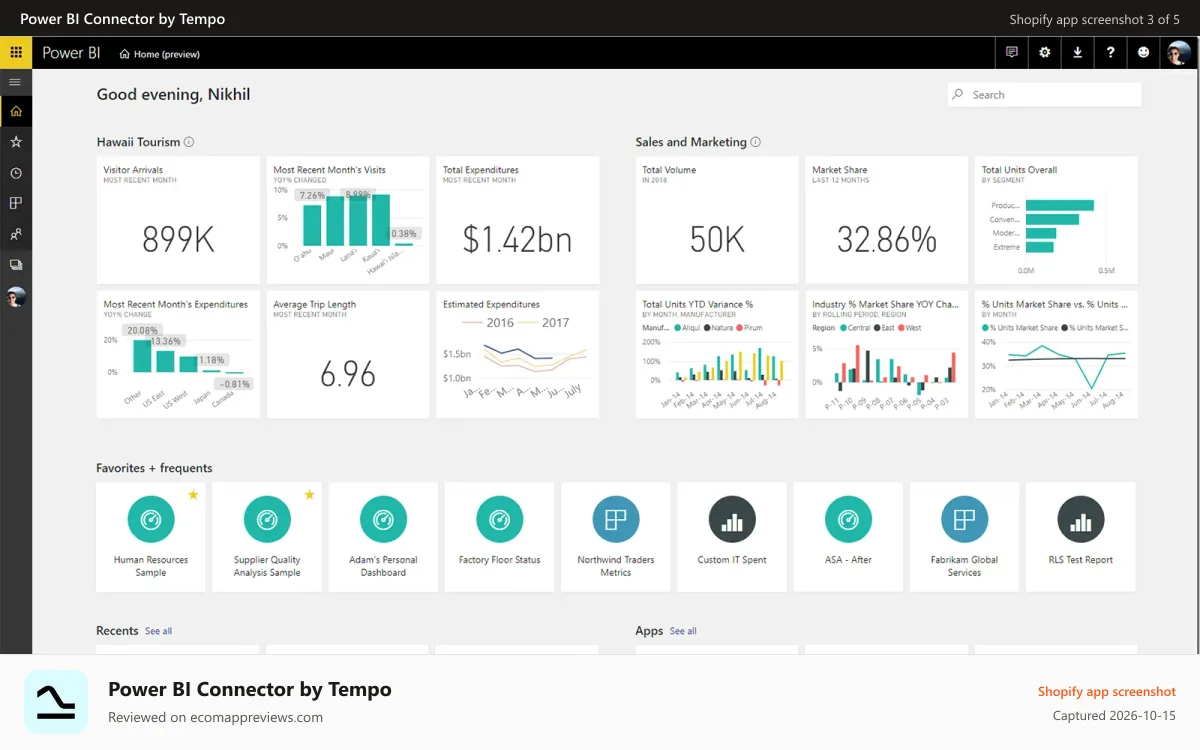Click Home (preview) breadcrumb
The width and height of the screenshot is (1200, 750).
point(159,54)
